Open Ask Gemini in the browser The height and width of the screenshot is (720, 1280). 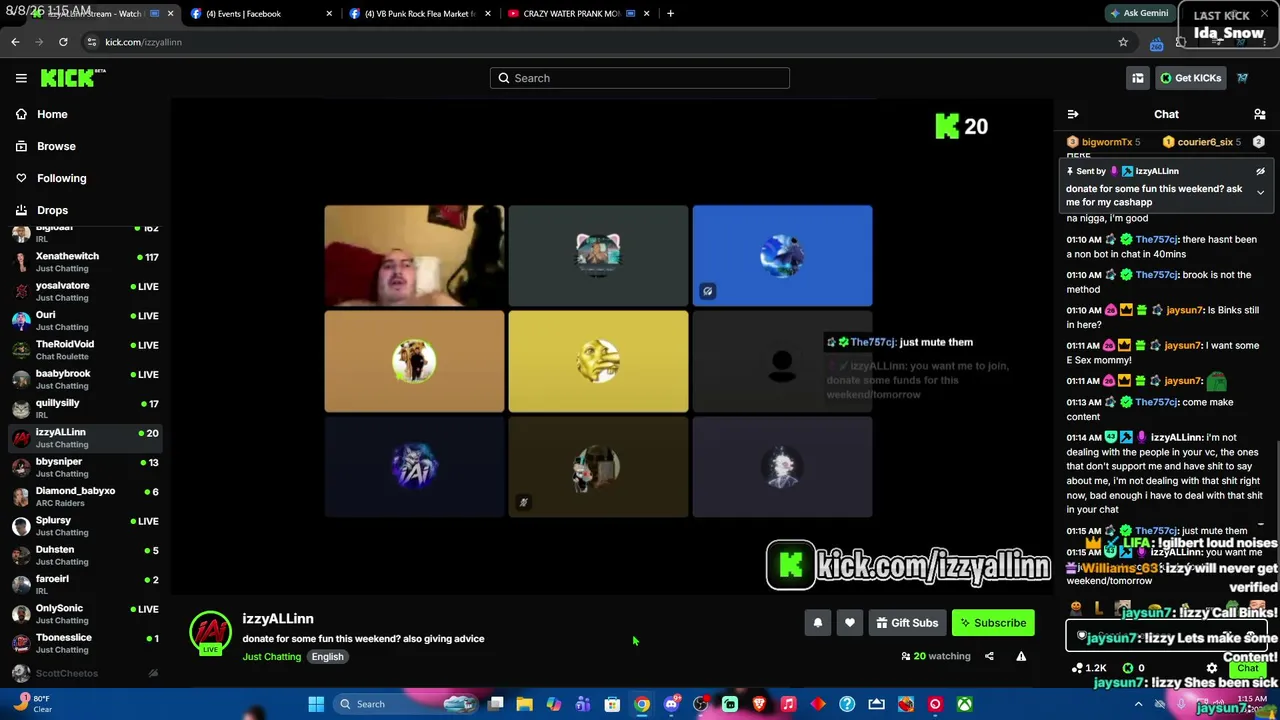1138,14
